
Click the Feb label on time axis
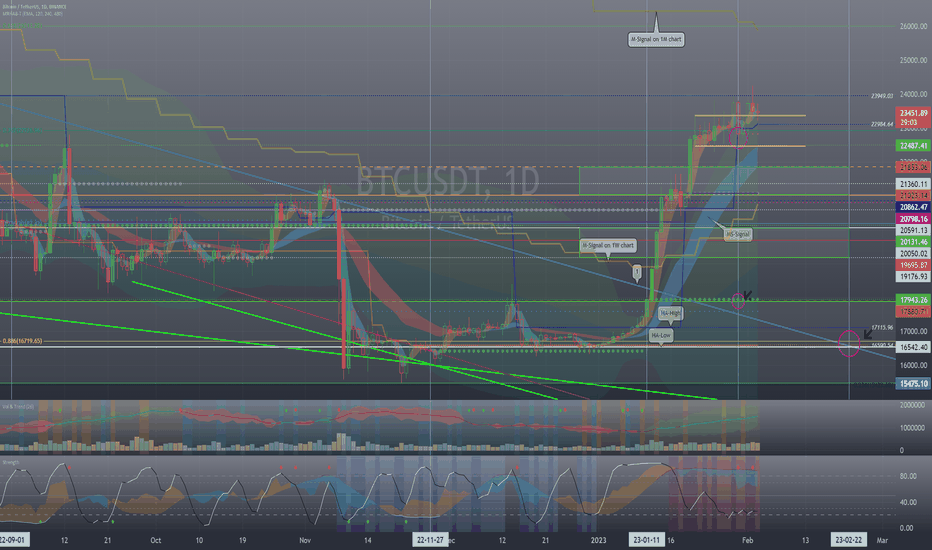[x=748, y=540]
